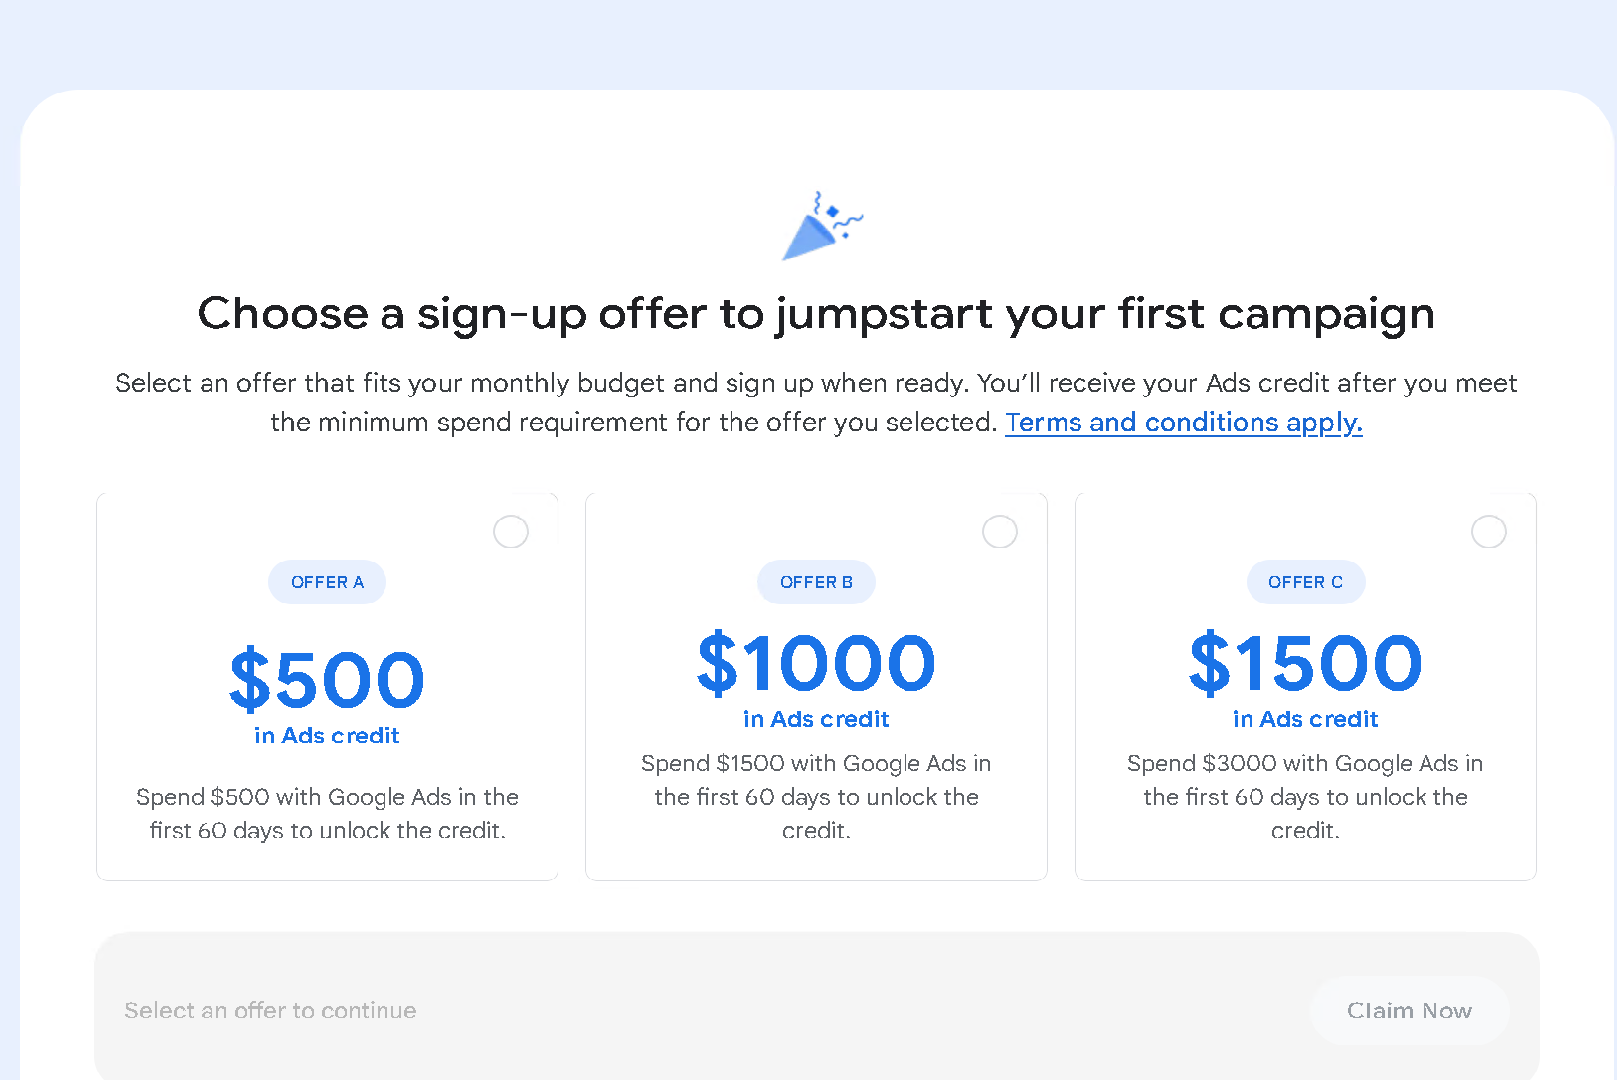Click the Claim Now button
The image size is (1617, 1080).
click(1409, 1010)
